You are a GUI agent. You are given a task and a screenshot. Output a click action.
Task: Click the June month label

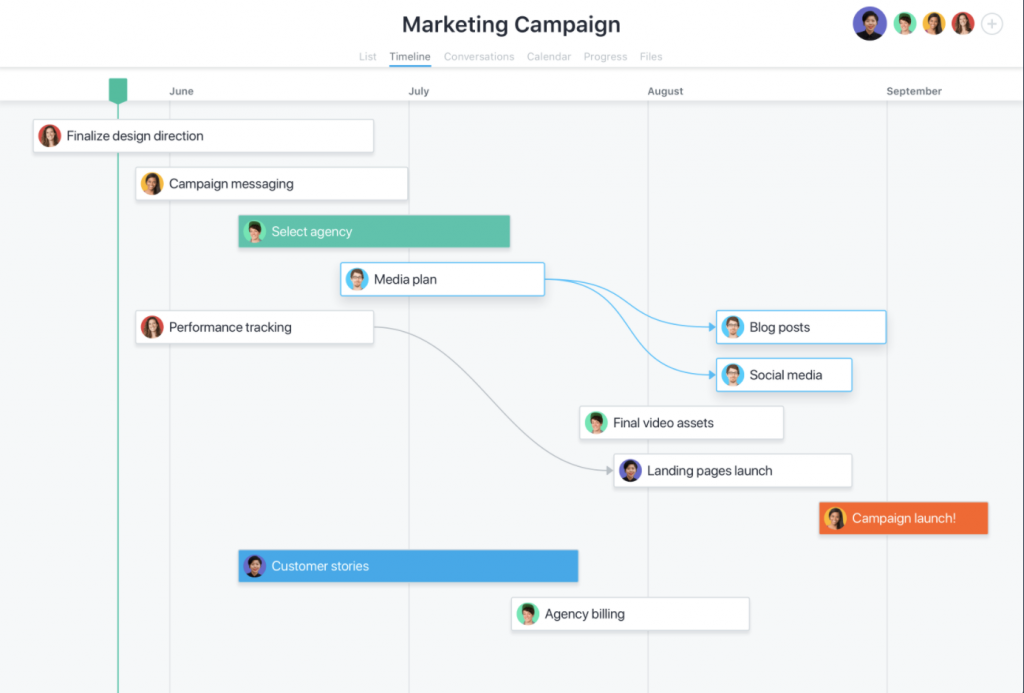pyautogui.click(x=181, y=91)
